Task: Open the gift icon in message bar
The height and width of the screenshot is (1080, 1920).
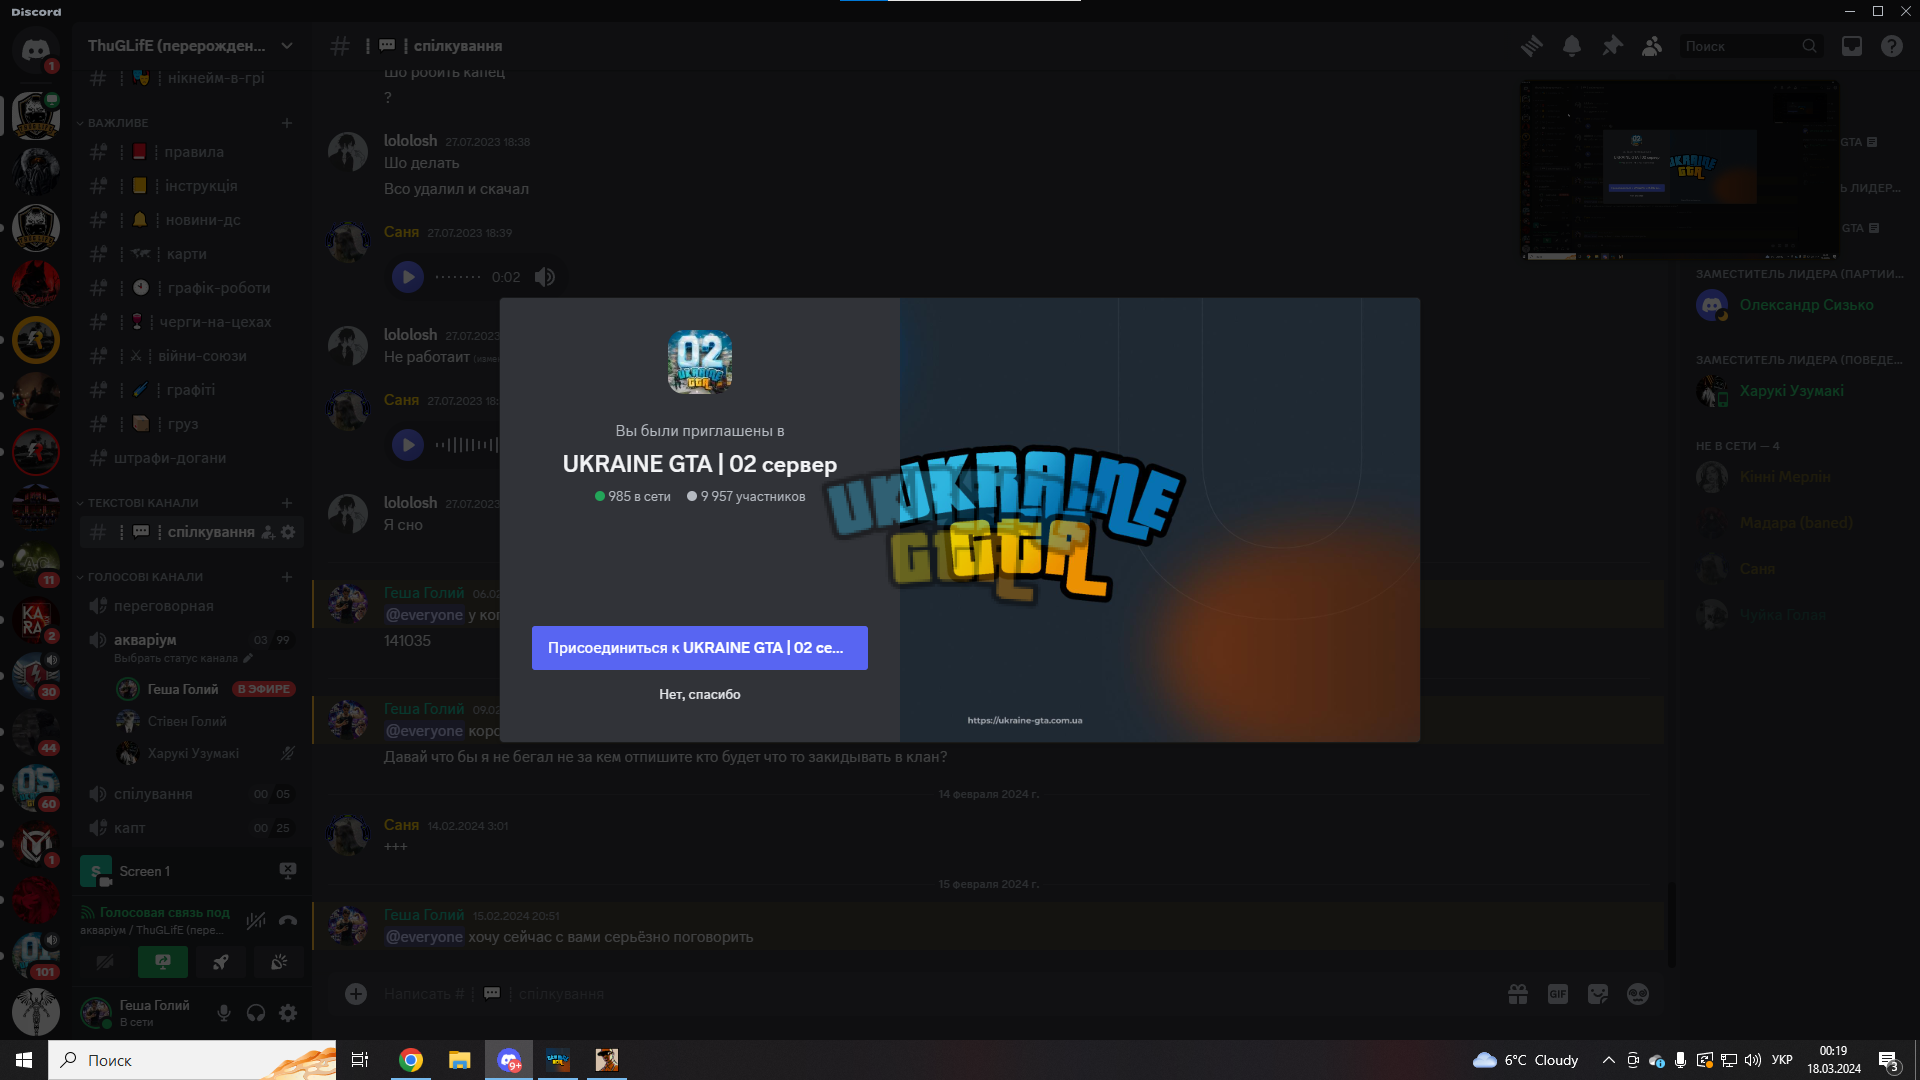Action: click(x=1518, y=994)
